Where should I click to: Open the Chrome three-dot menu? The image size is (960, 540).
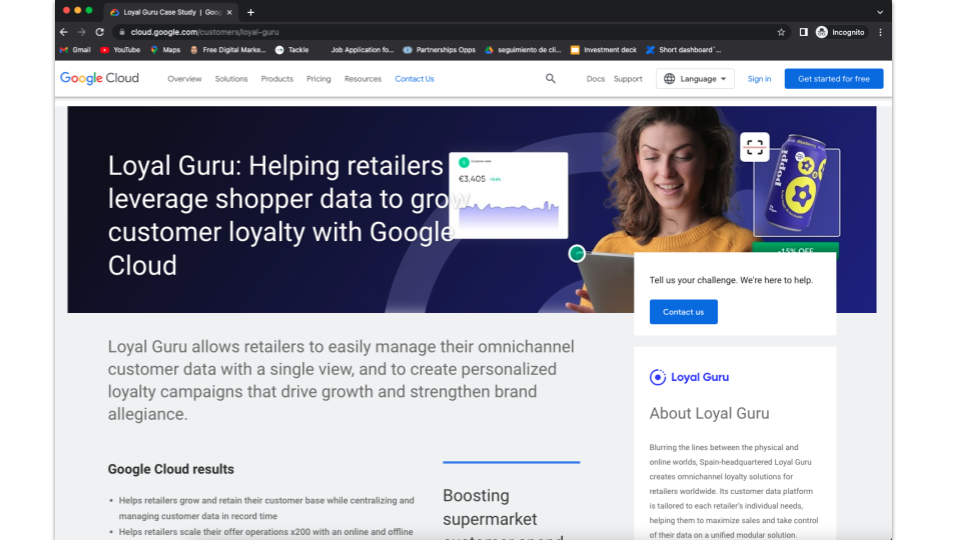click(x=881, y=32)
